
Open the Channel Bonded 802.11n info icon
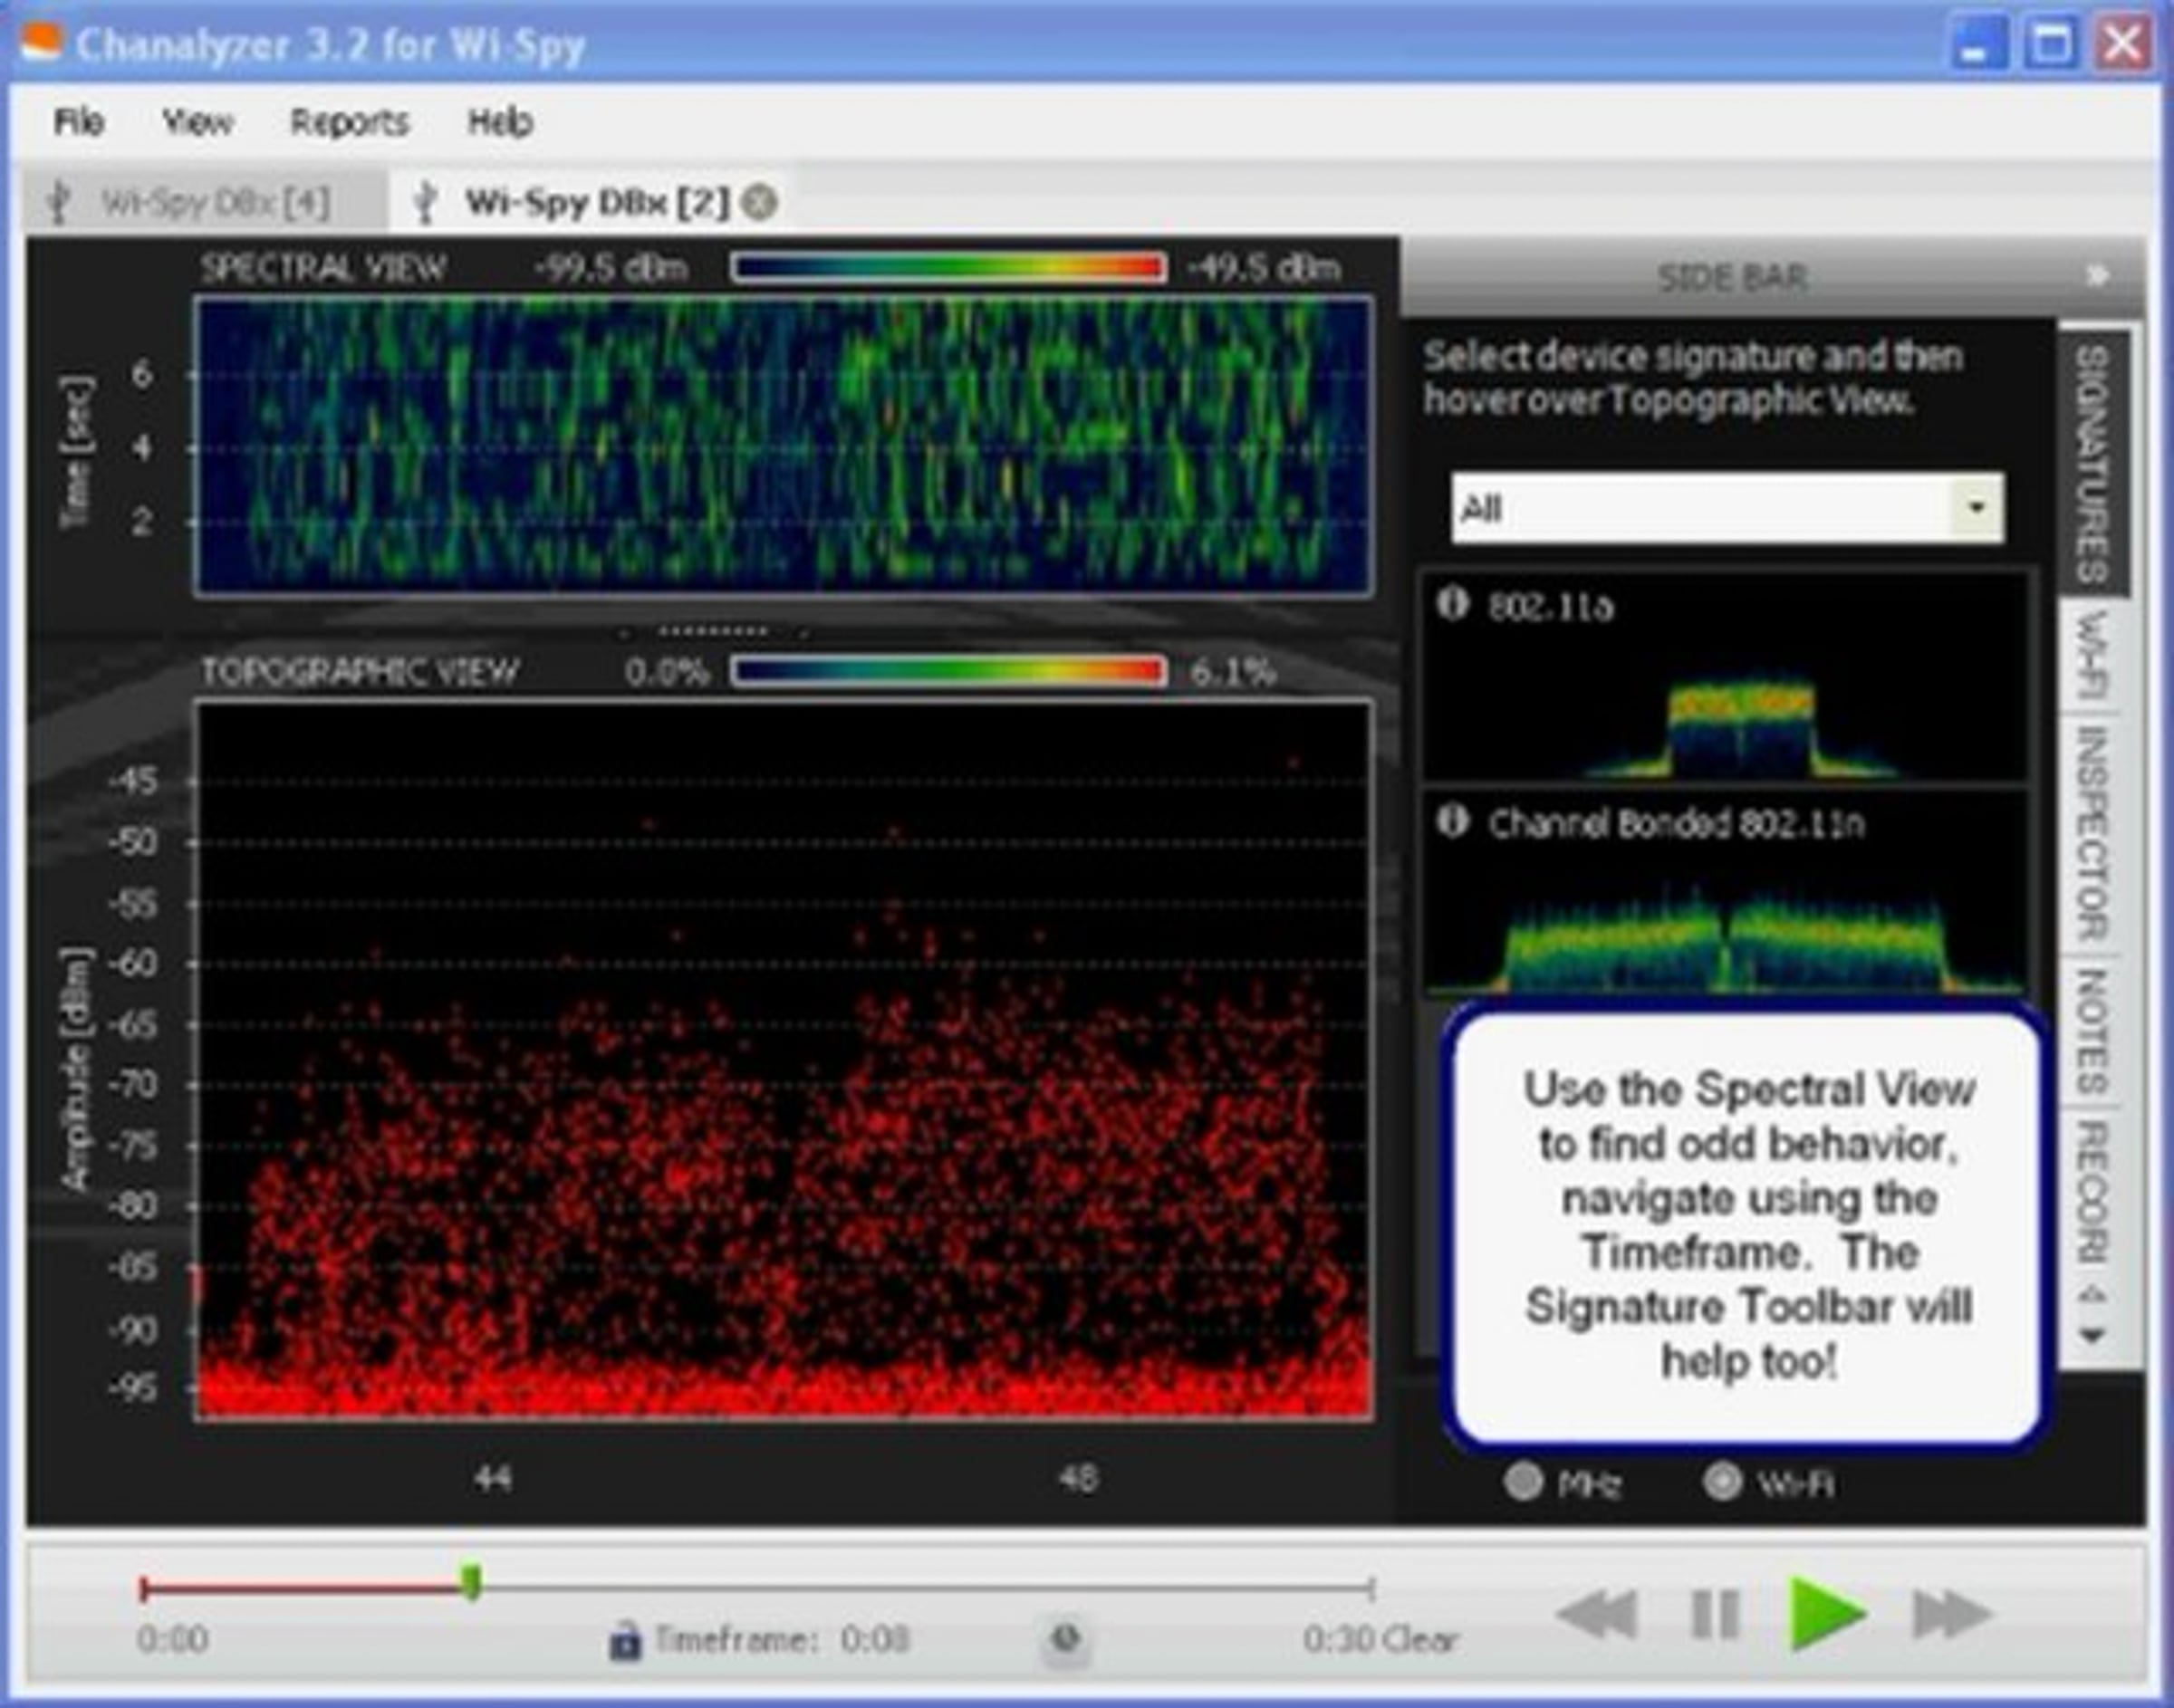point(1453,821)
